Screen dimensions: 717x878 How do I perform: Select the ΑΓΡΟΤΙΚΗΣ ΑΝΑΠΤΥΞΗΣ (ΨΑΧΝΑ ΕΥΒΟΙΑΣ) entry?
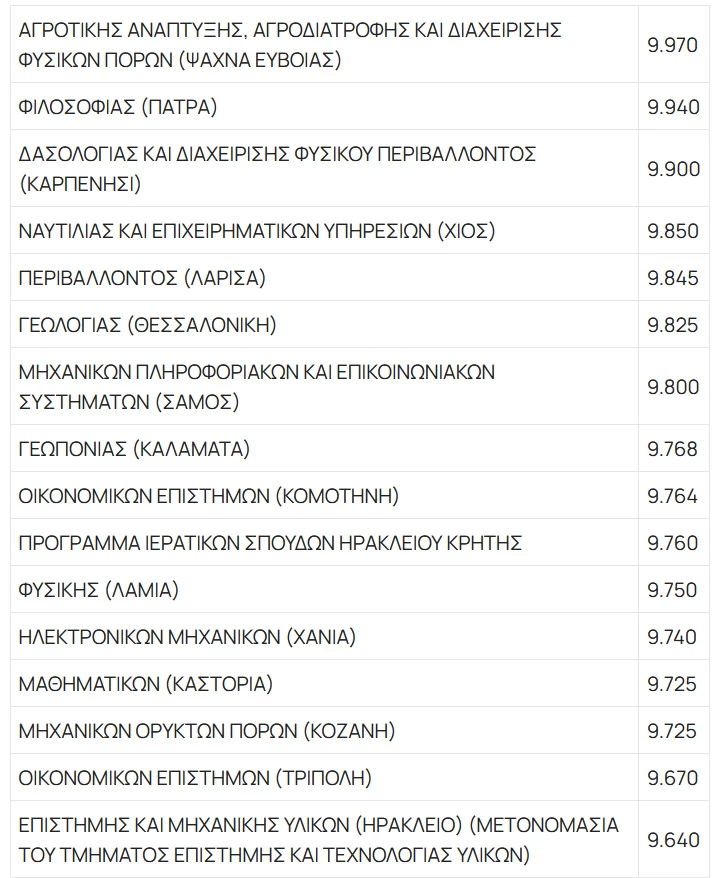[x=290, y=45]
